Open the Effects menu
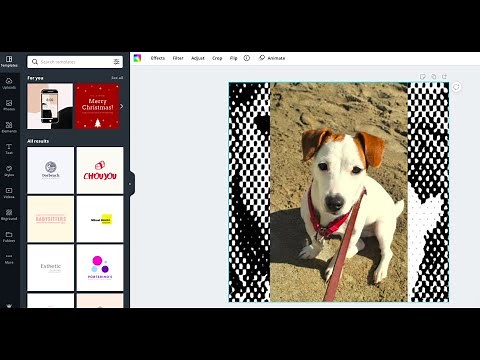This screenshot has height=360, width=480. [x=158, y=58]
